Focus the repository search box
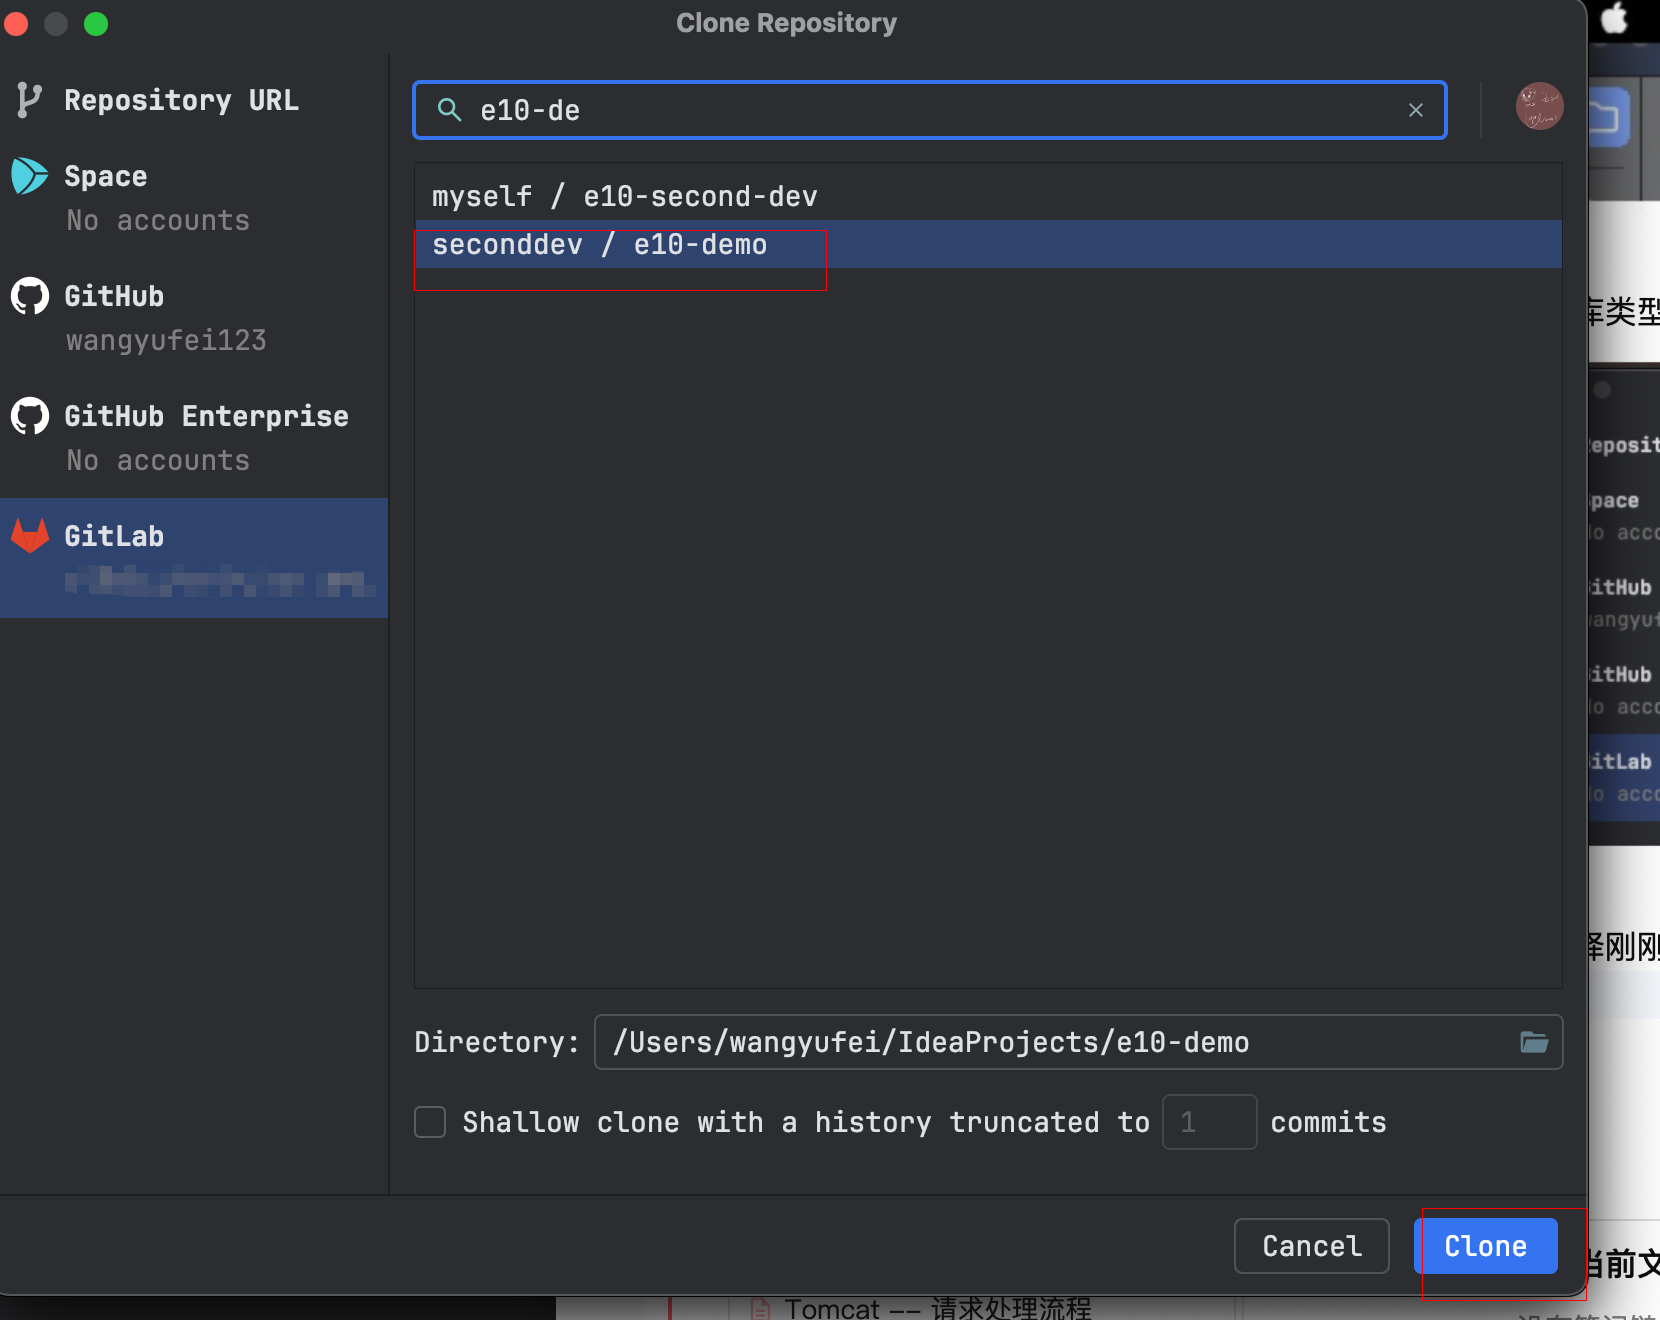Screen dimensions: 1660x1320 click(930, 110)
